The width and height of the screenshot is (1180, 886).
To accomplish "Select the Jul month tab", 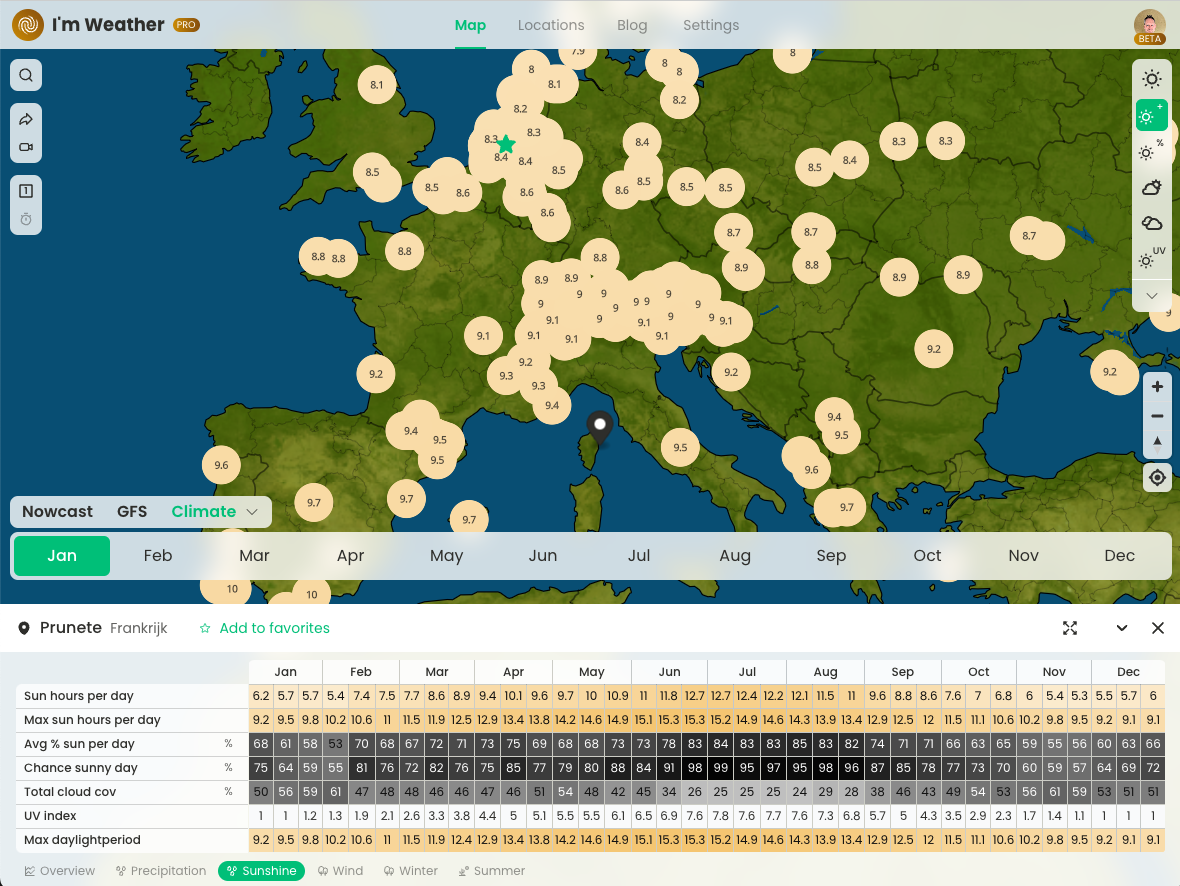I will point(639,555).
